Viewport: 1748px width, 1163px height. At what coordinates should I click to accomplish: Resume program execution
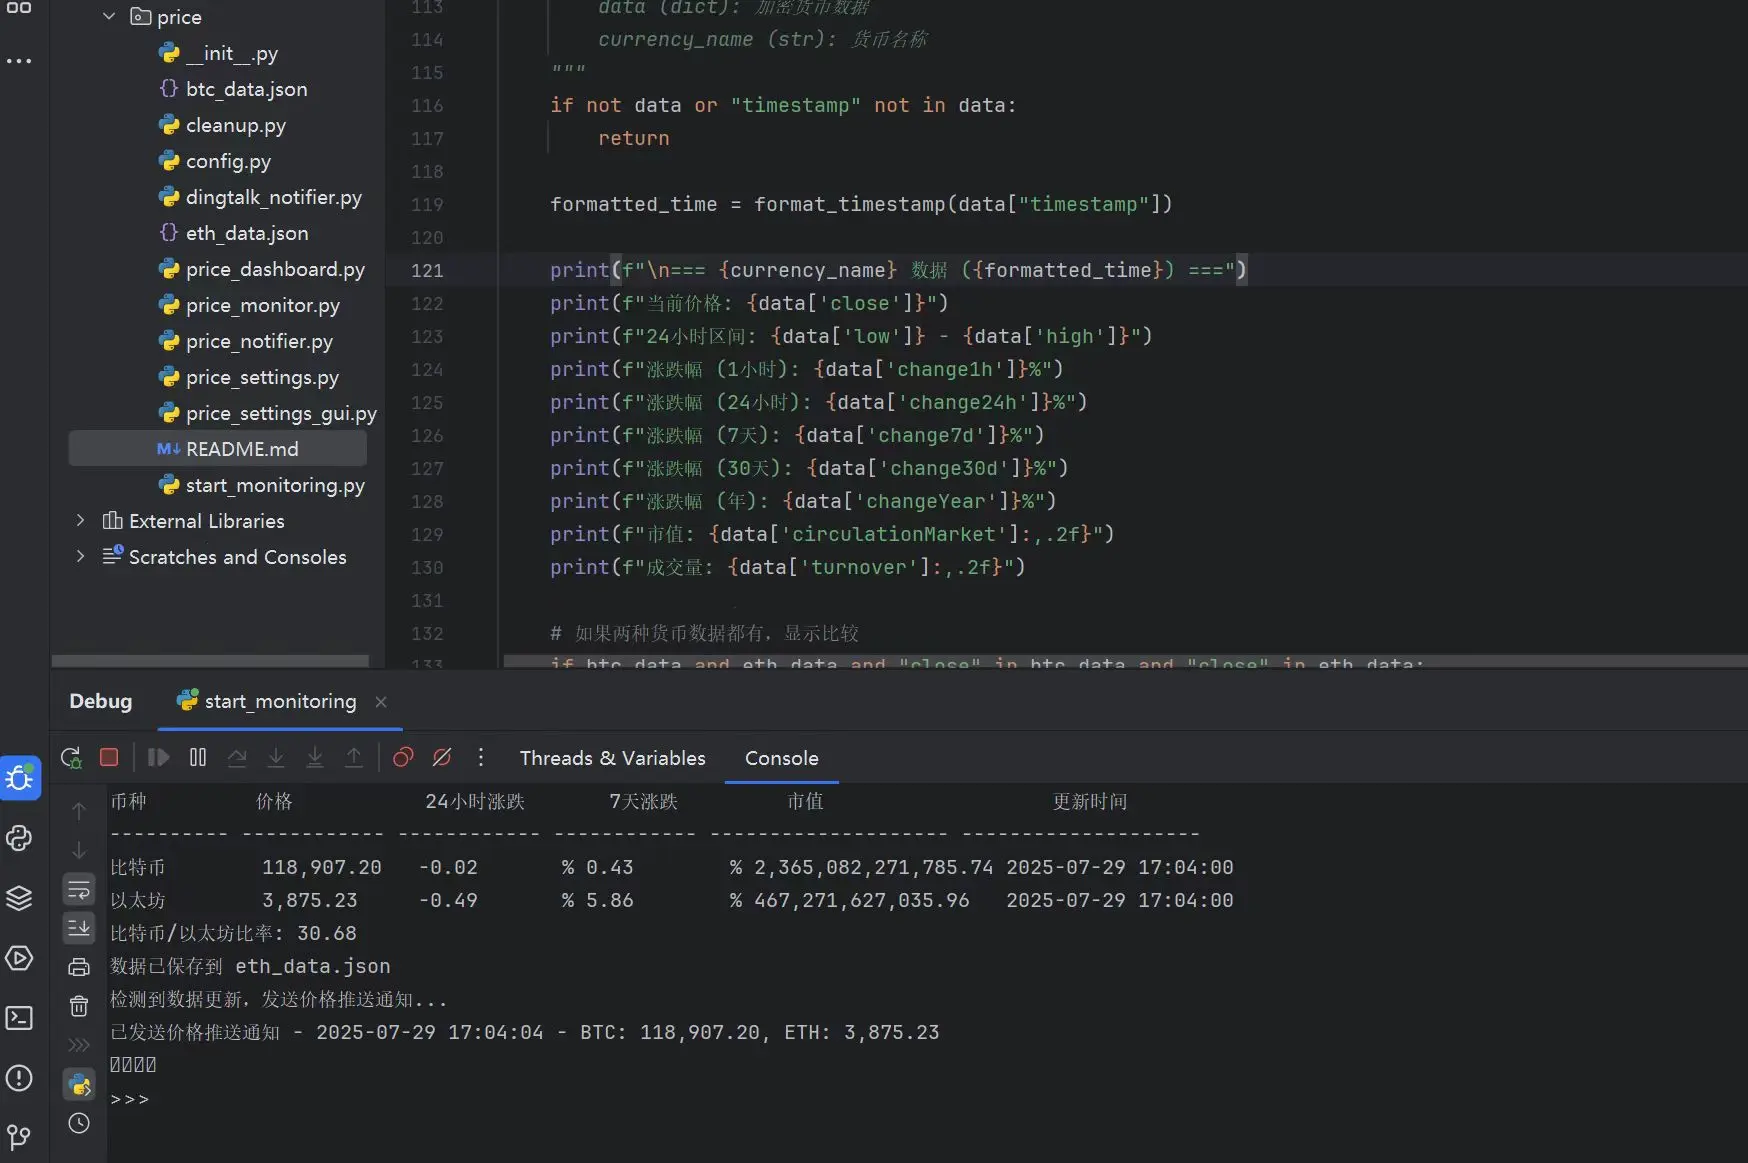pos(158,758)
